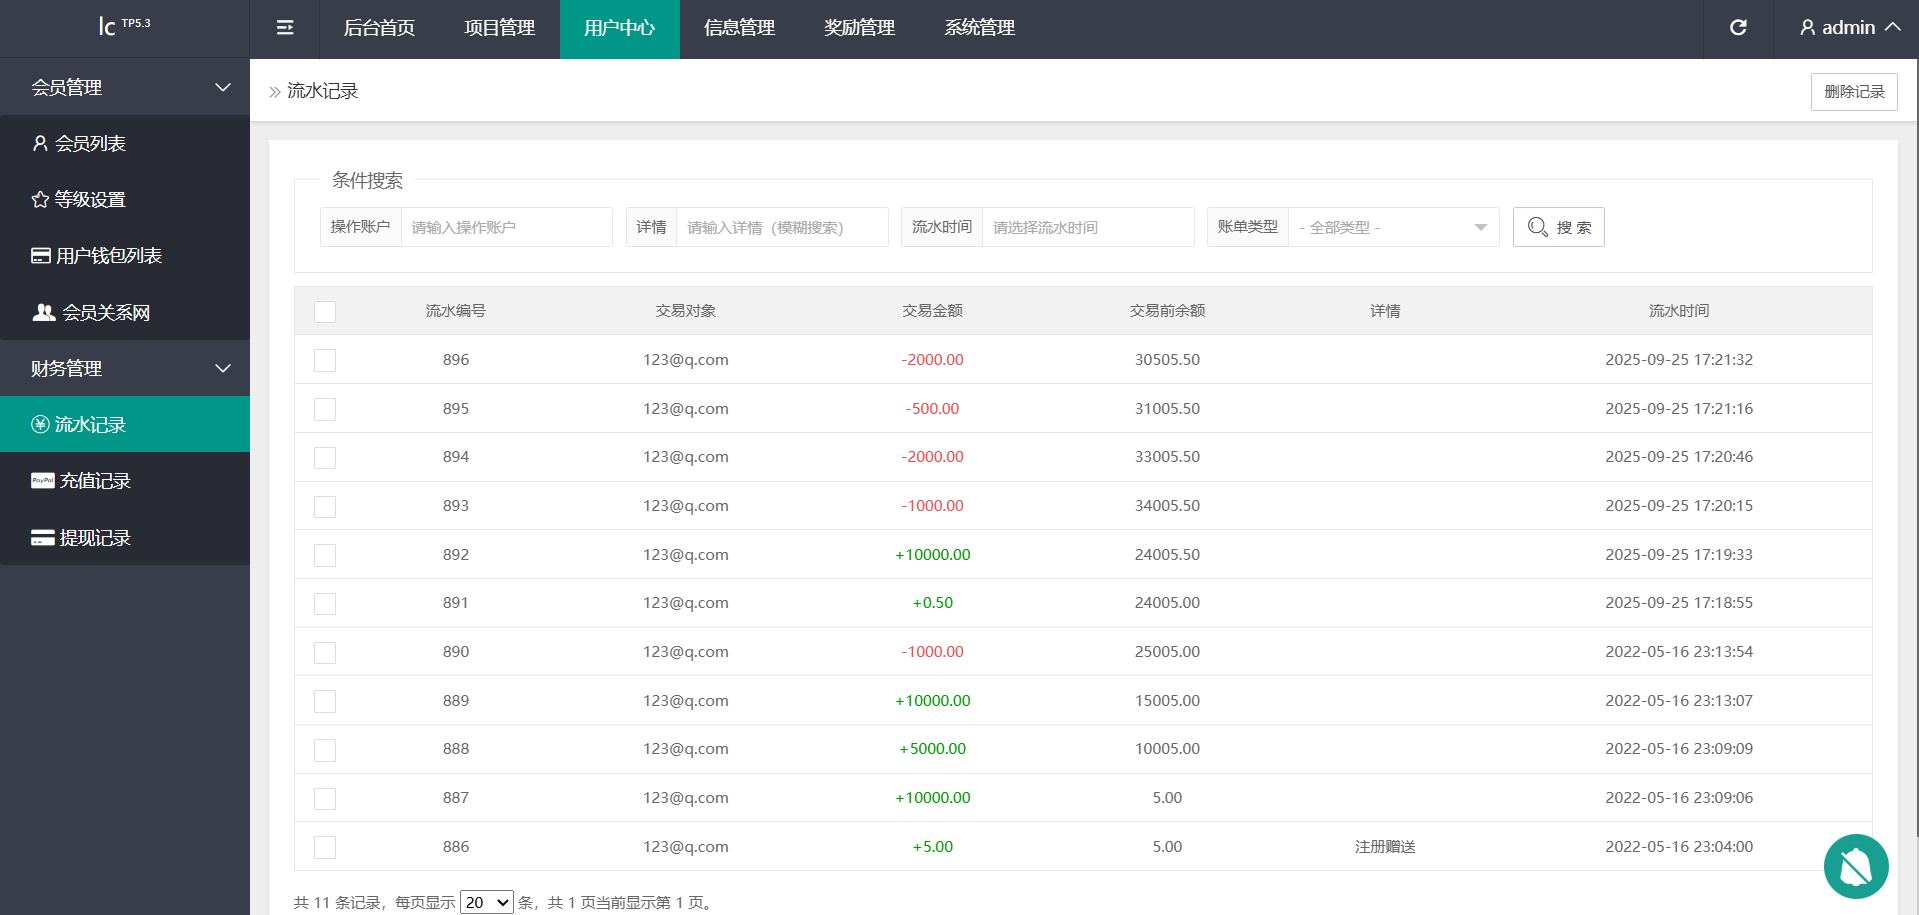
Task: Check the box for record 896
Action: point(325,361)
